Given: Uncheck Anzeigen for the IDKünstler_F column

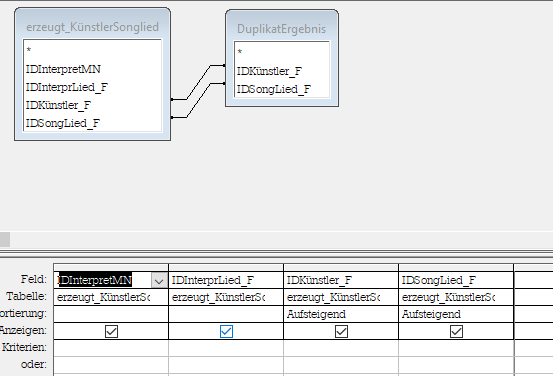Looking at the screenshot, I should coord(341,332).
